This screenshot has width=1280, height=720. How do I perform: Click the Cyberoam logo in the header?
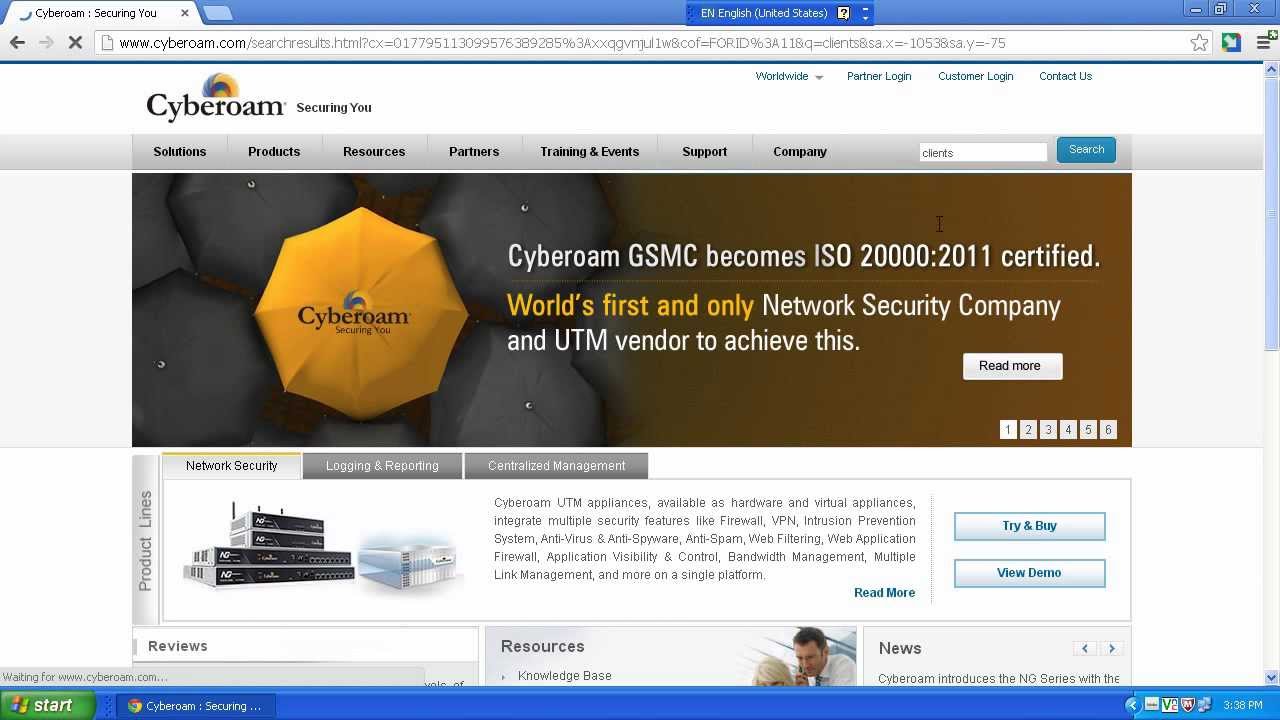[216, 98]
